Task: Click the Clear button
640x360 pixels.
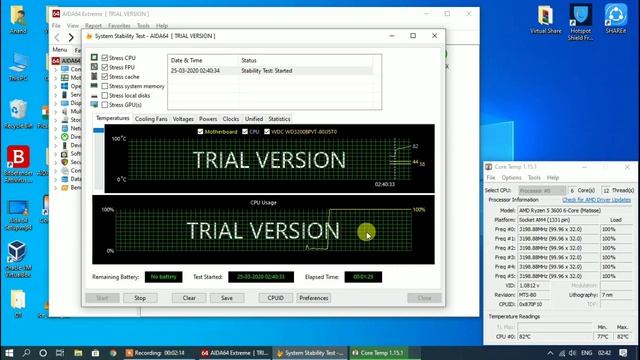Action: 189,298
